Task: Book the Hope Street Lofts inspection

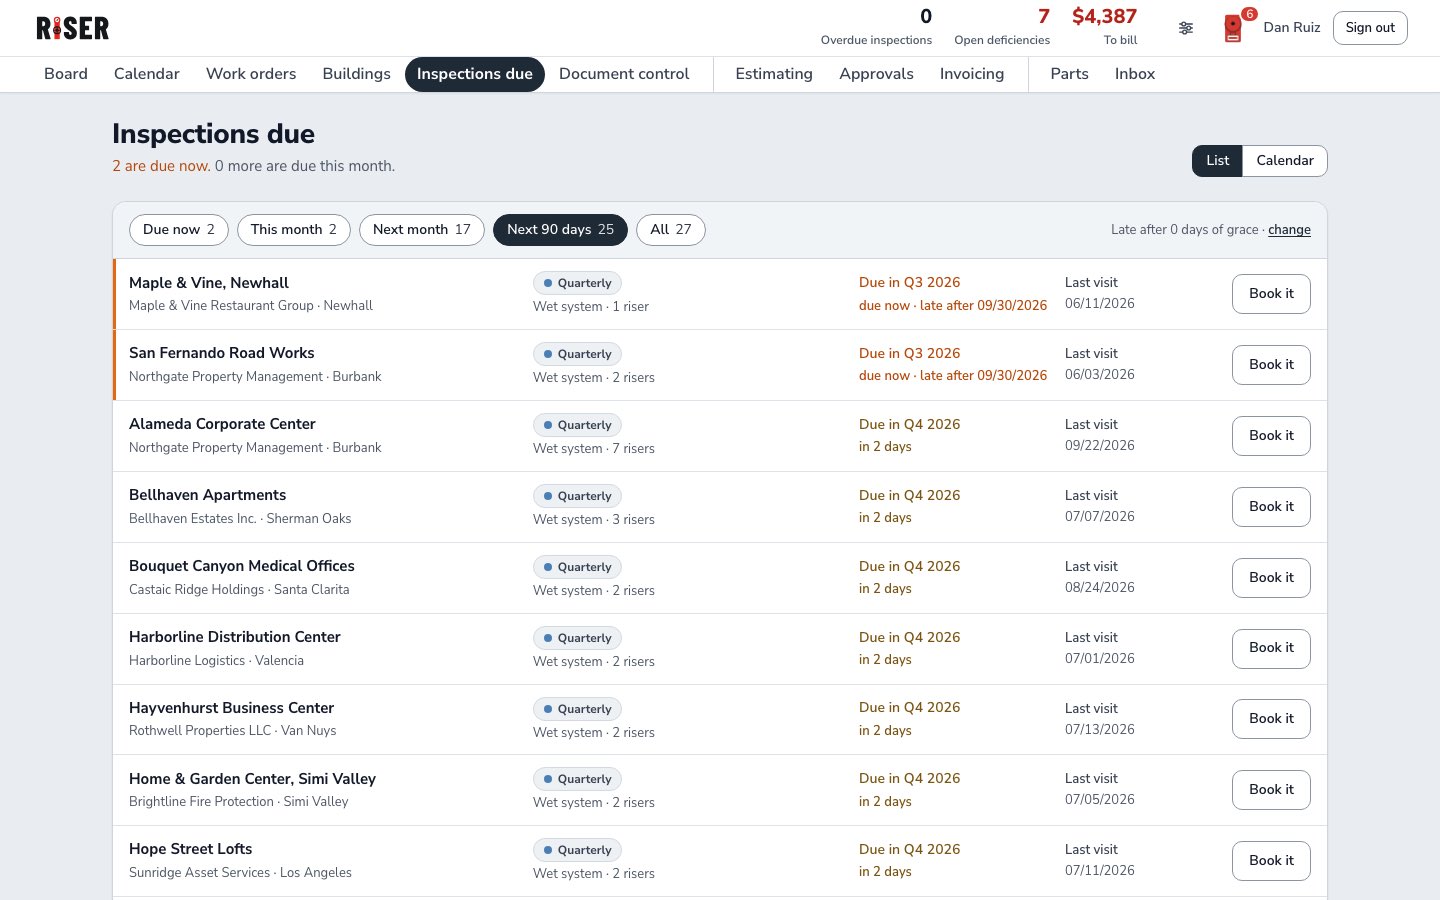Action: tap(1271, 861)
